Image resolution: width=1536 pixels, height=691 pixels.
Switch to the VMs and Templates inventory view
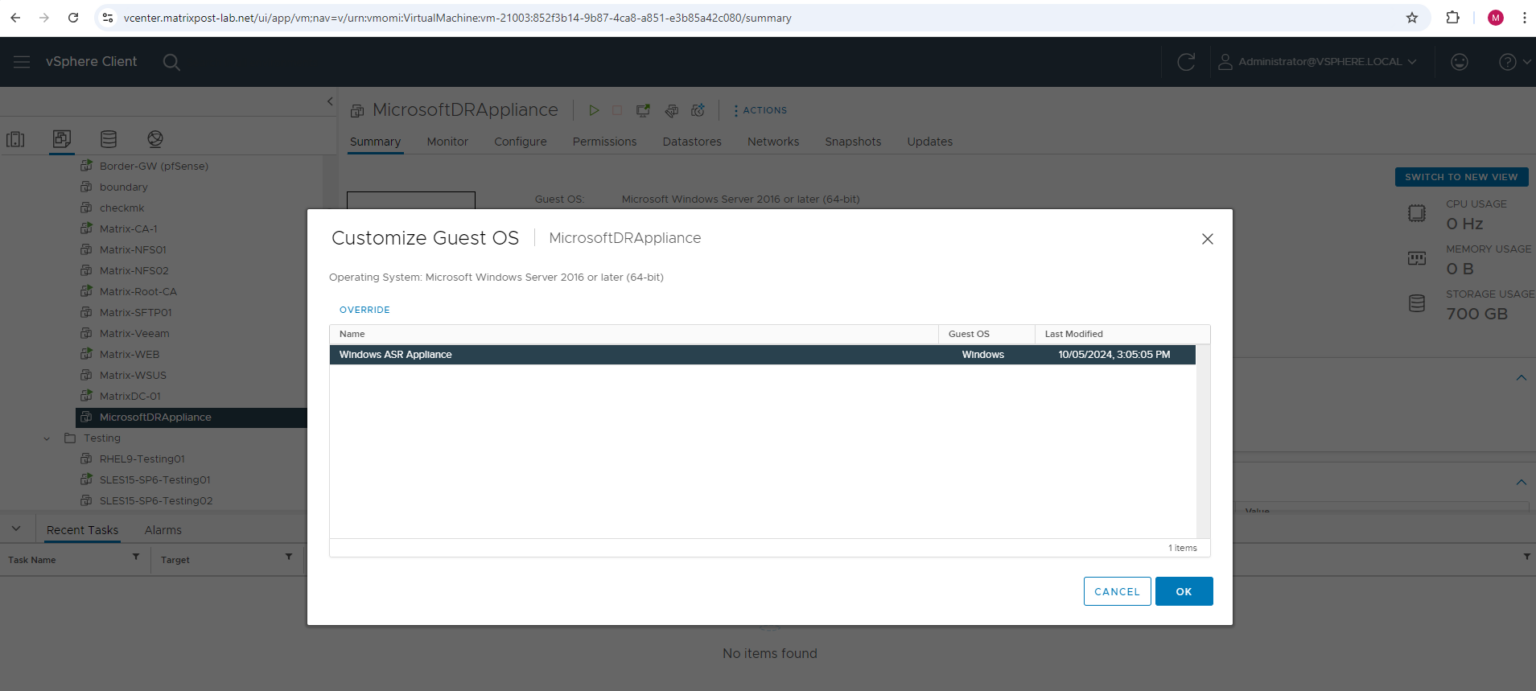[61, 139]
